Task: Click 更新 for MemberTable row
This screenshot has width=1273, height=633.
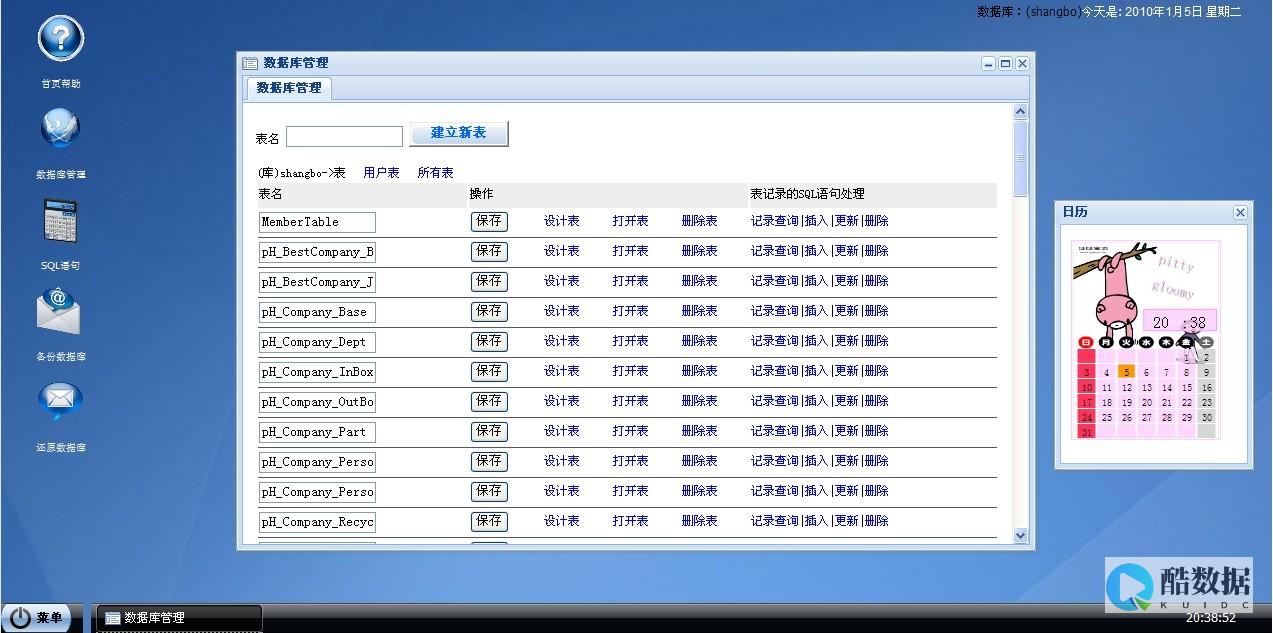Action: coord(846,221)
